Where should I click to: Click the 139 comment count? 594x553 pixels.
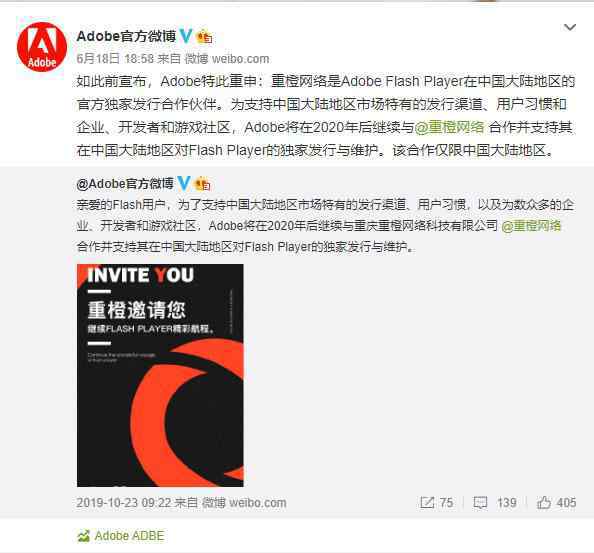click(506, 503)
